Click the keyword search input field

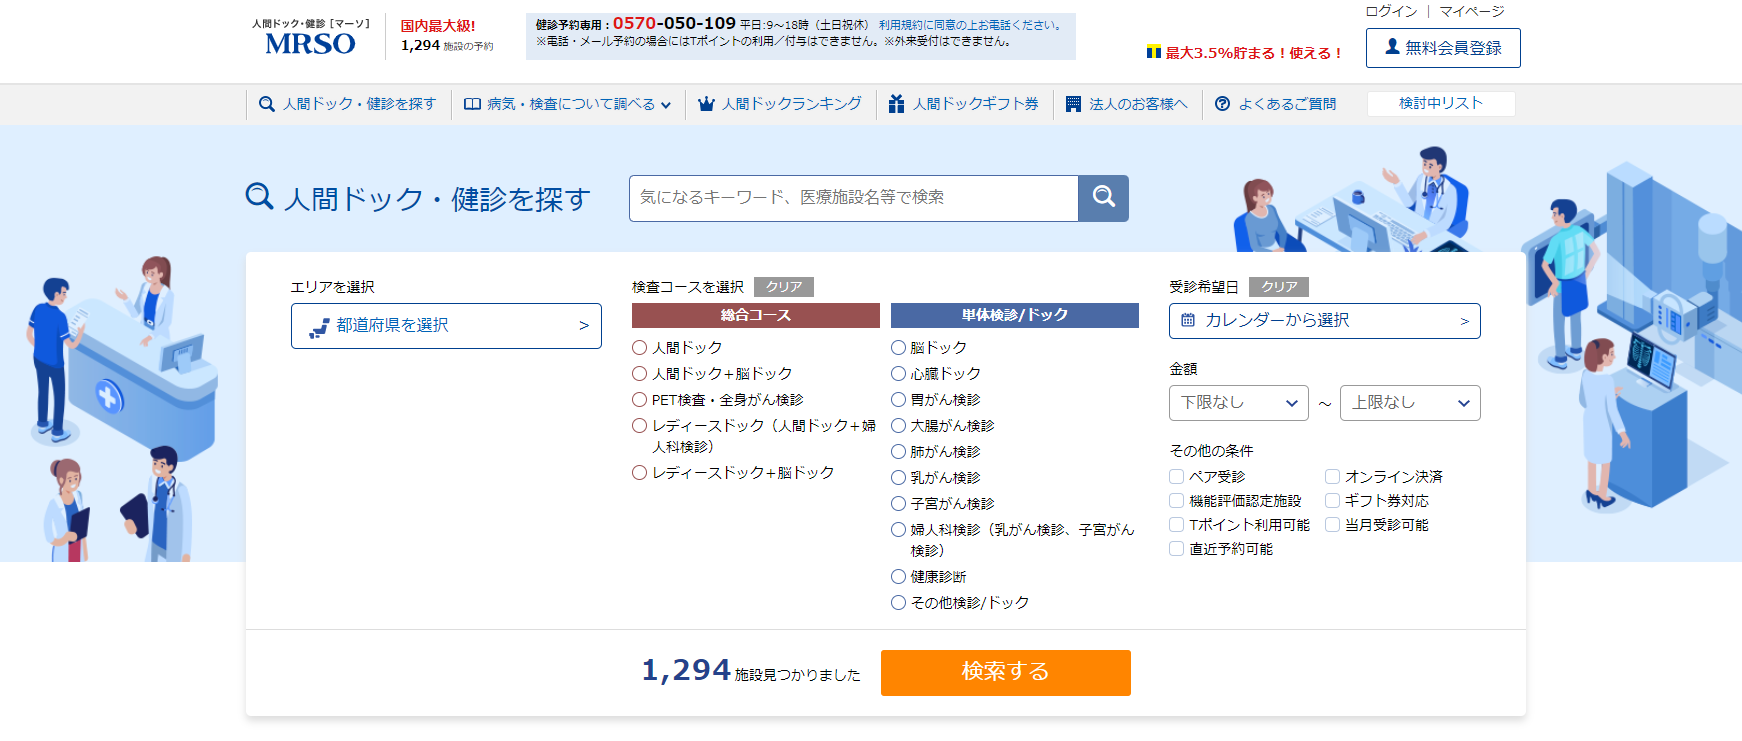(x=854, y=198)
